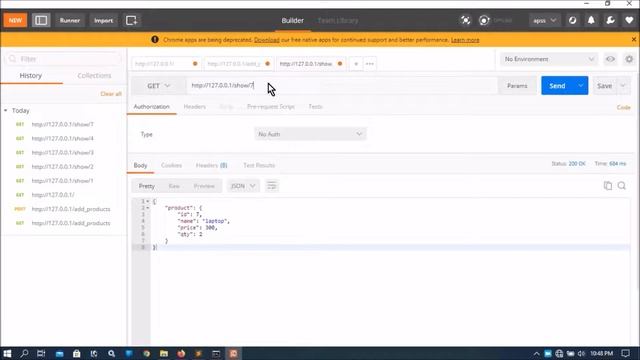640x360 pixels.
Task: Select the request tab ending in /show
Action: pyautogui.click(x=311, y=64)
